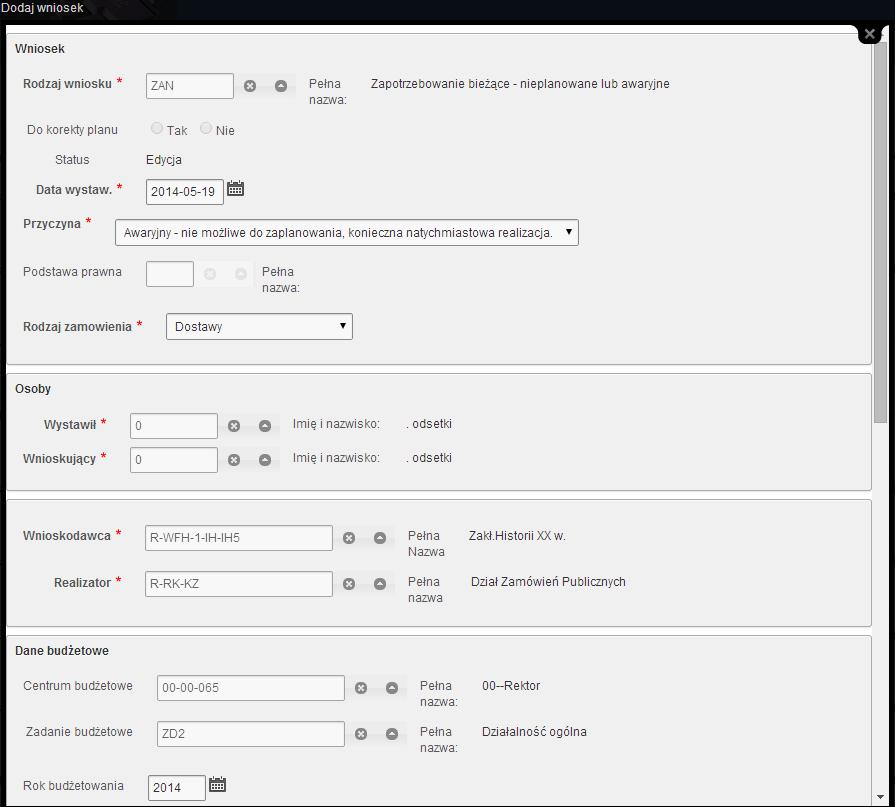Clear the Wnioskodawca field icon
The width and height of the screenshot is (895, 807).
click(349, 538)
